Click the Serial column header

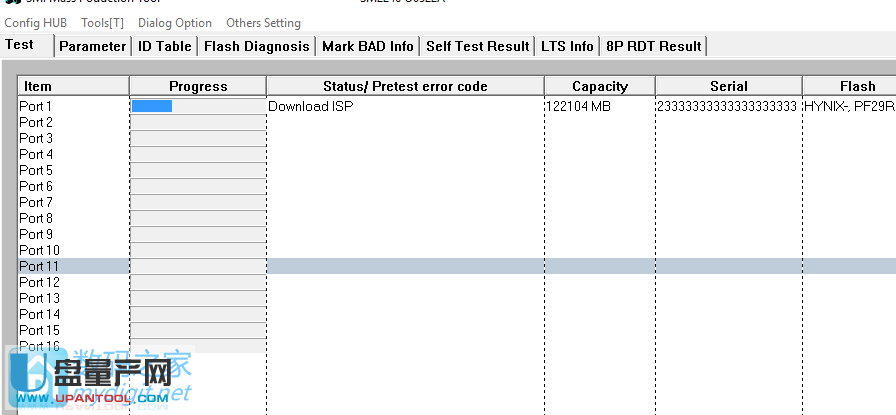729,87
